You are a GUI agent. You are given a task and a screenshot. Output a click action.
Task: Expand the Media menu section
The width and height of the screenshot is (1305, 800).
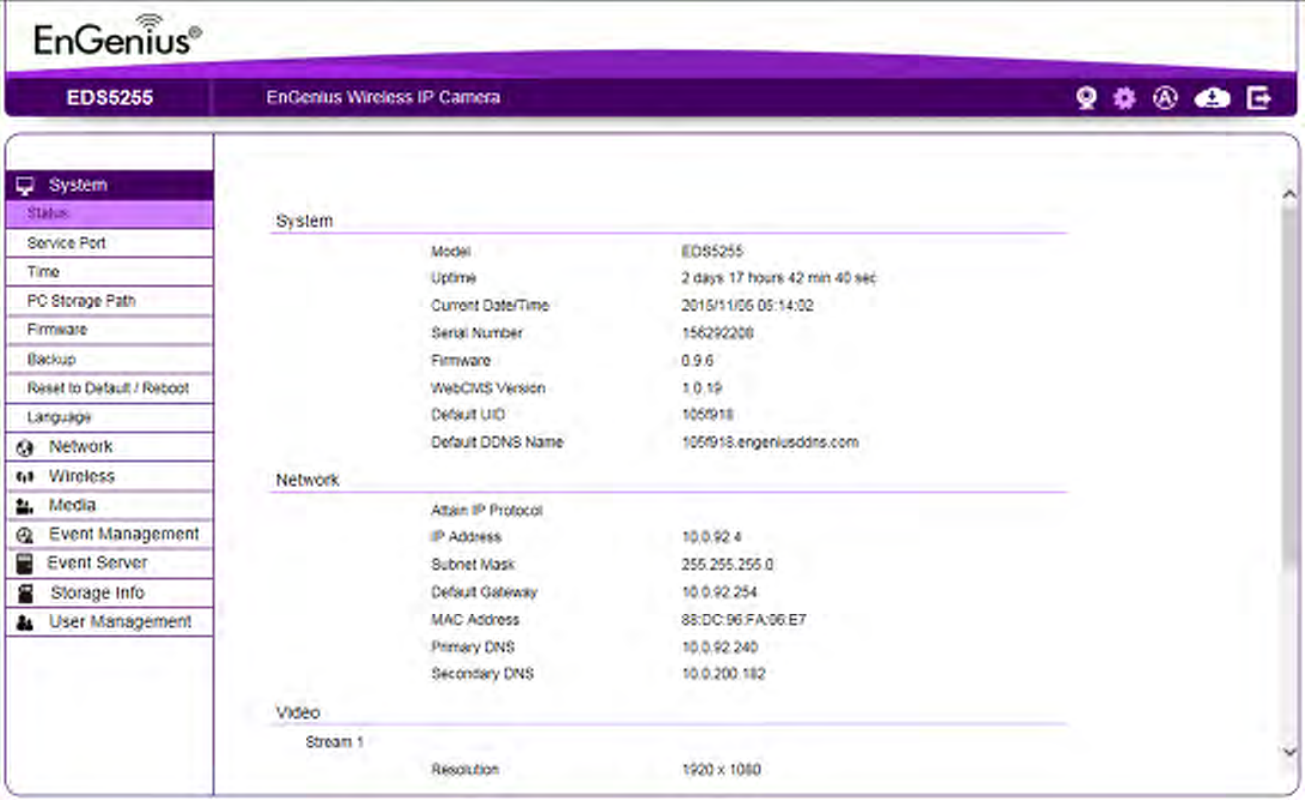coord(109,505)
